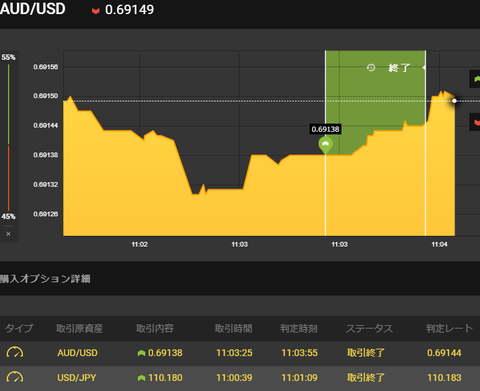Sort by タイプ column header
480x391 pixels.
click(x=19, y=328)
